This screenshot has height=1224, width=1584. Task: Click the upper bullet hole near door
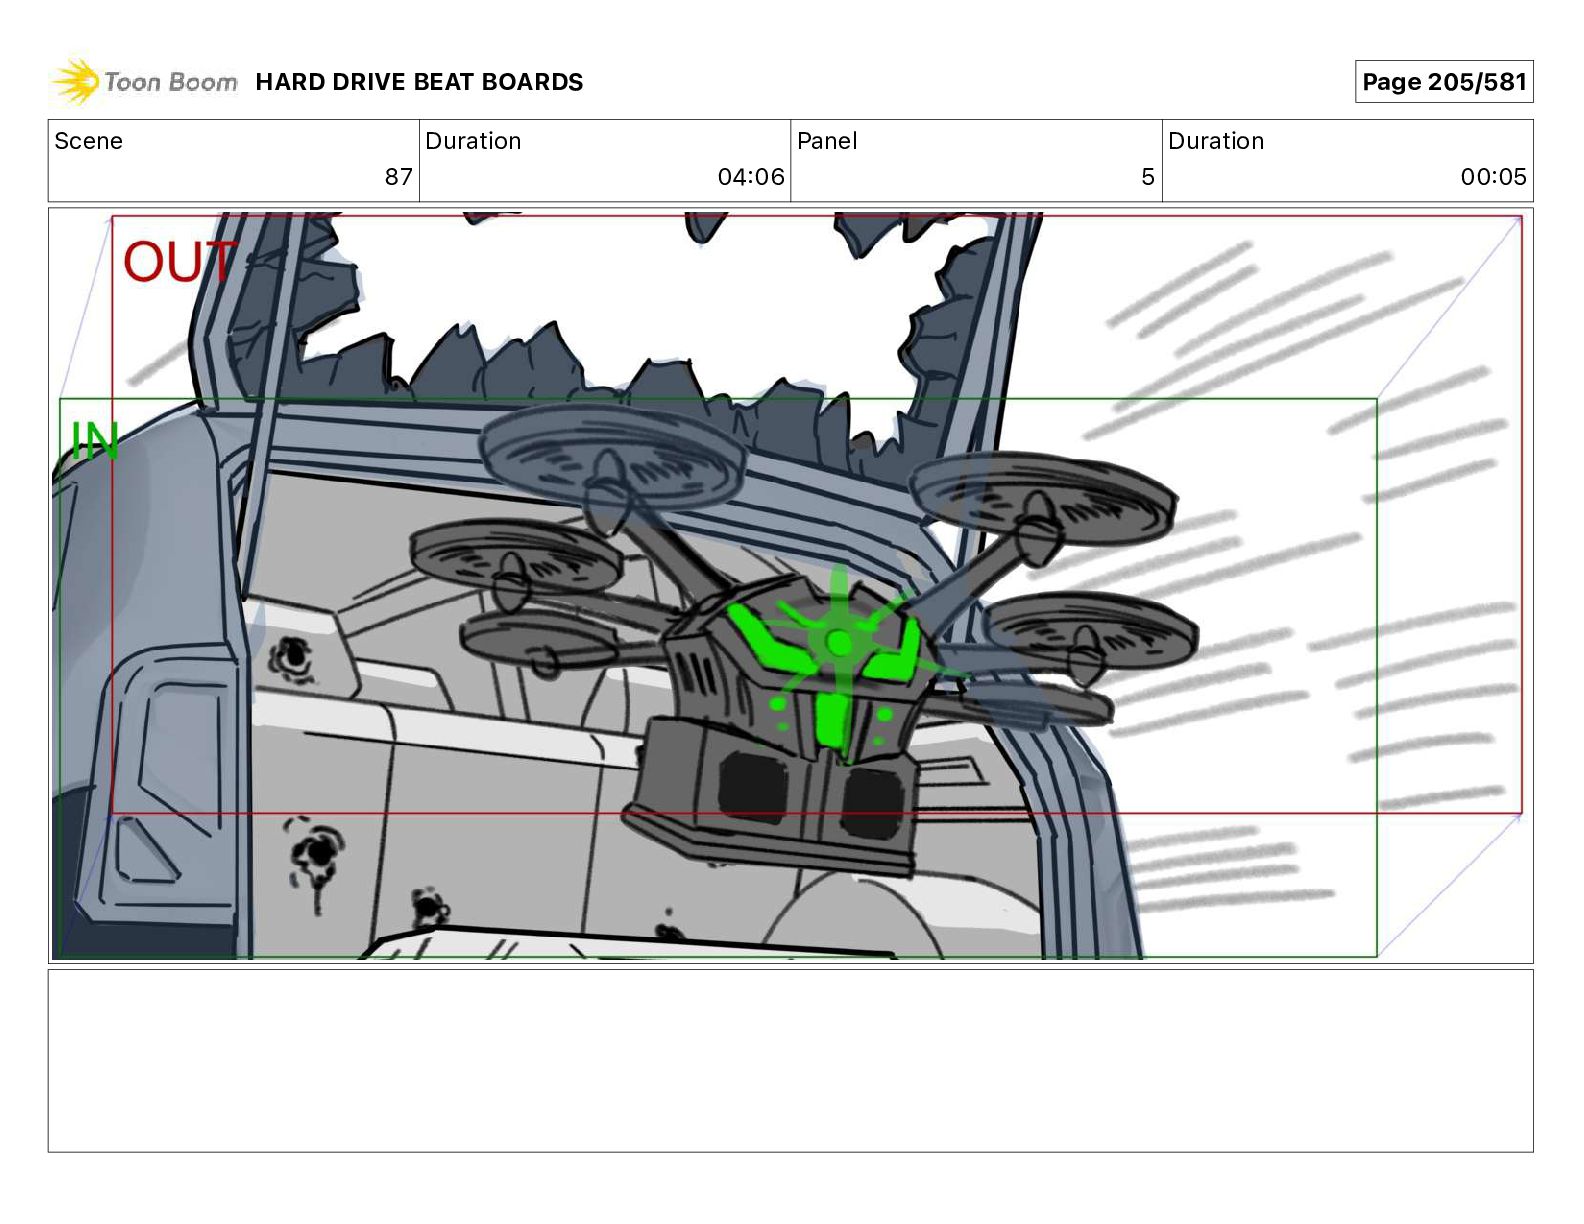(x=293, y=656)
